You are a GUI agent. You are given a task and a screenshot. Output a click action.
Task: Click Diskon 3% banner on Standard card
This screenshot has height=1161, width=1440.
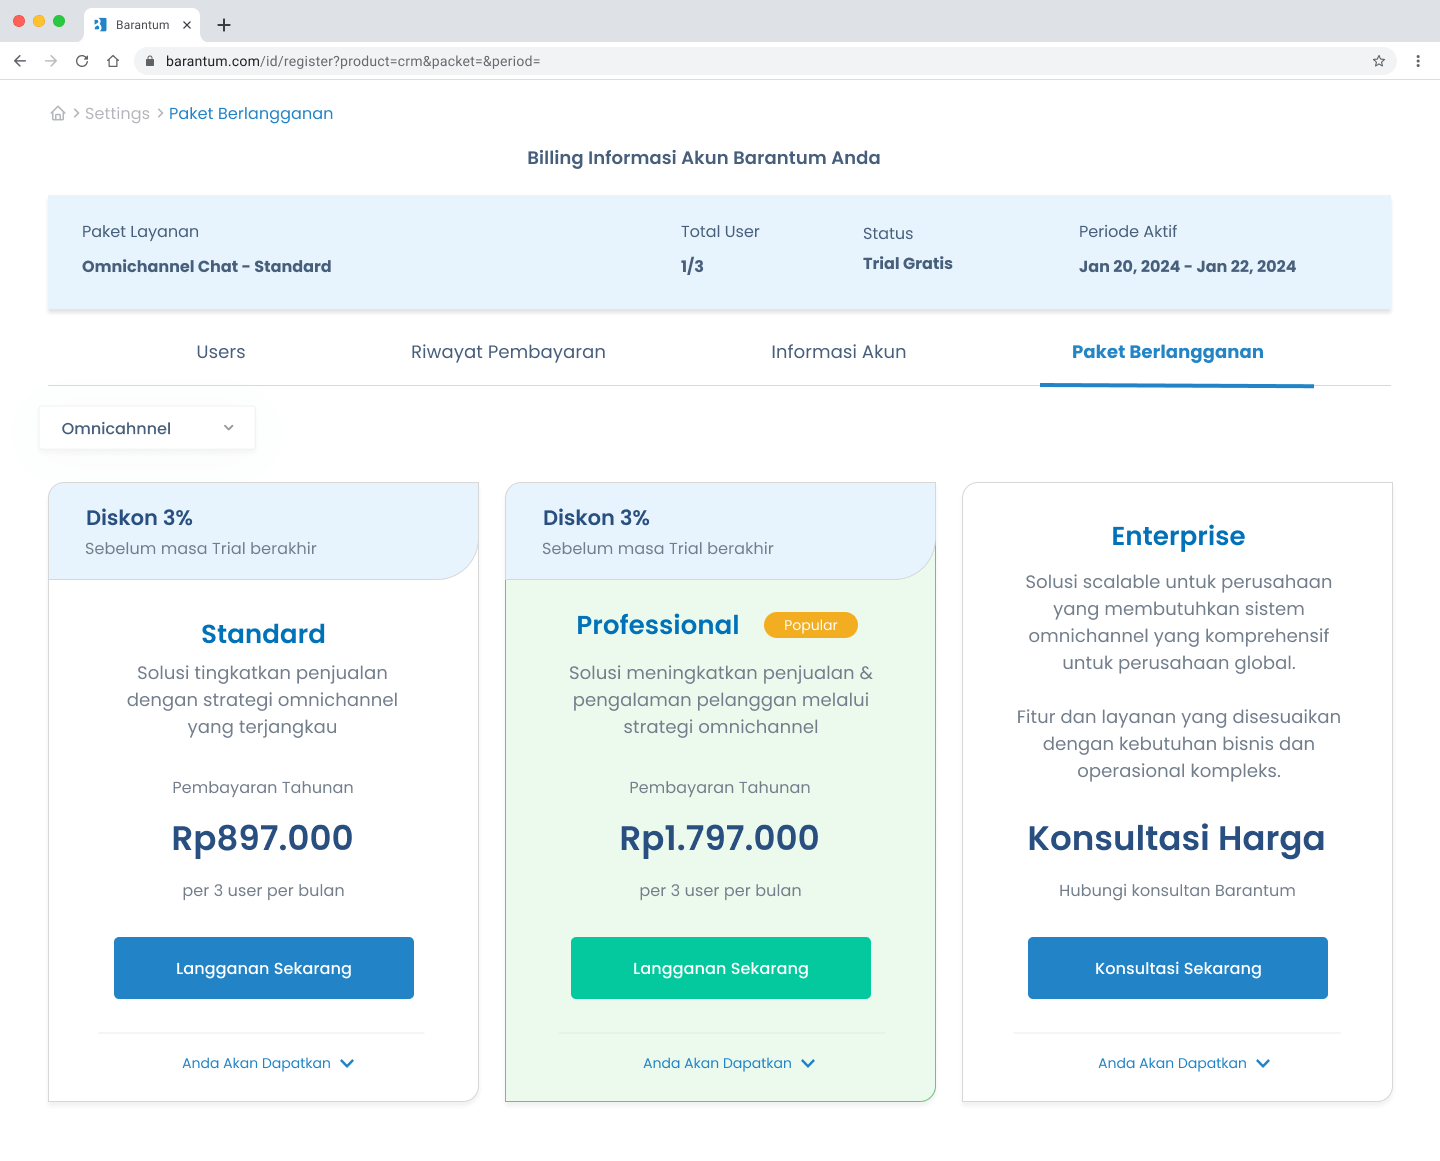tap(263, 531)
